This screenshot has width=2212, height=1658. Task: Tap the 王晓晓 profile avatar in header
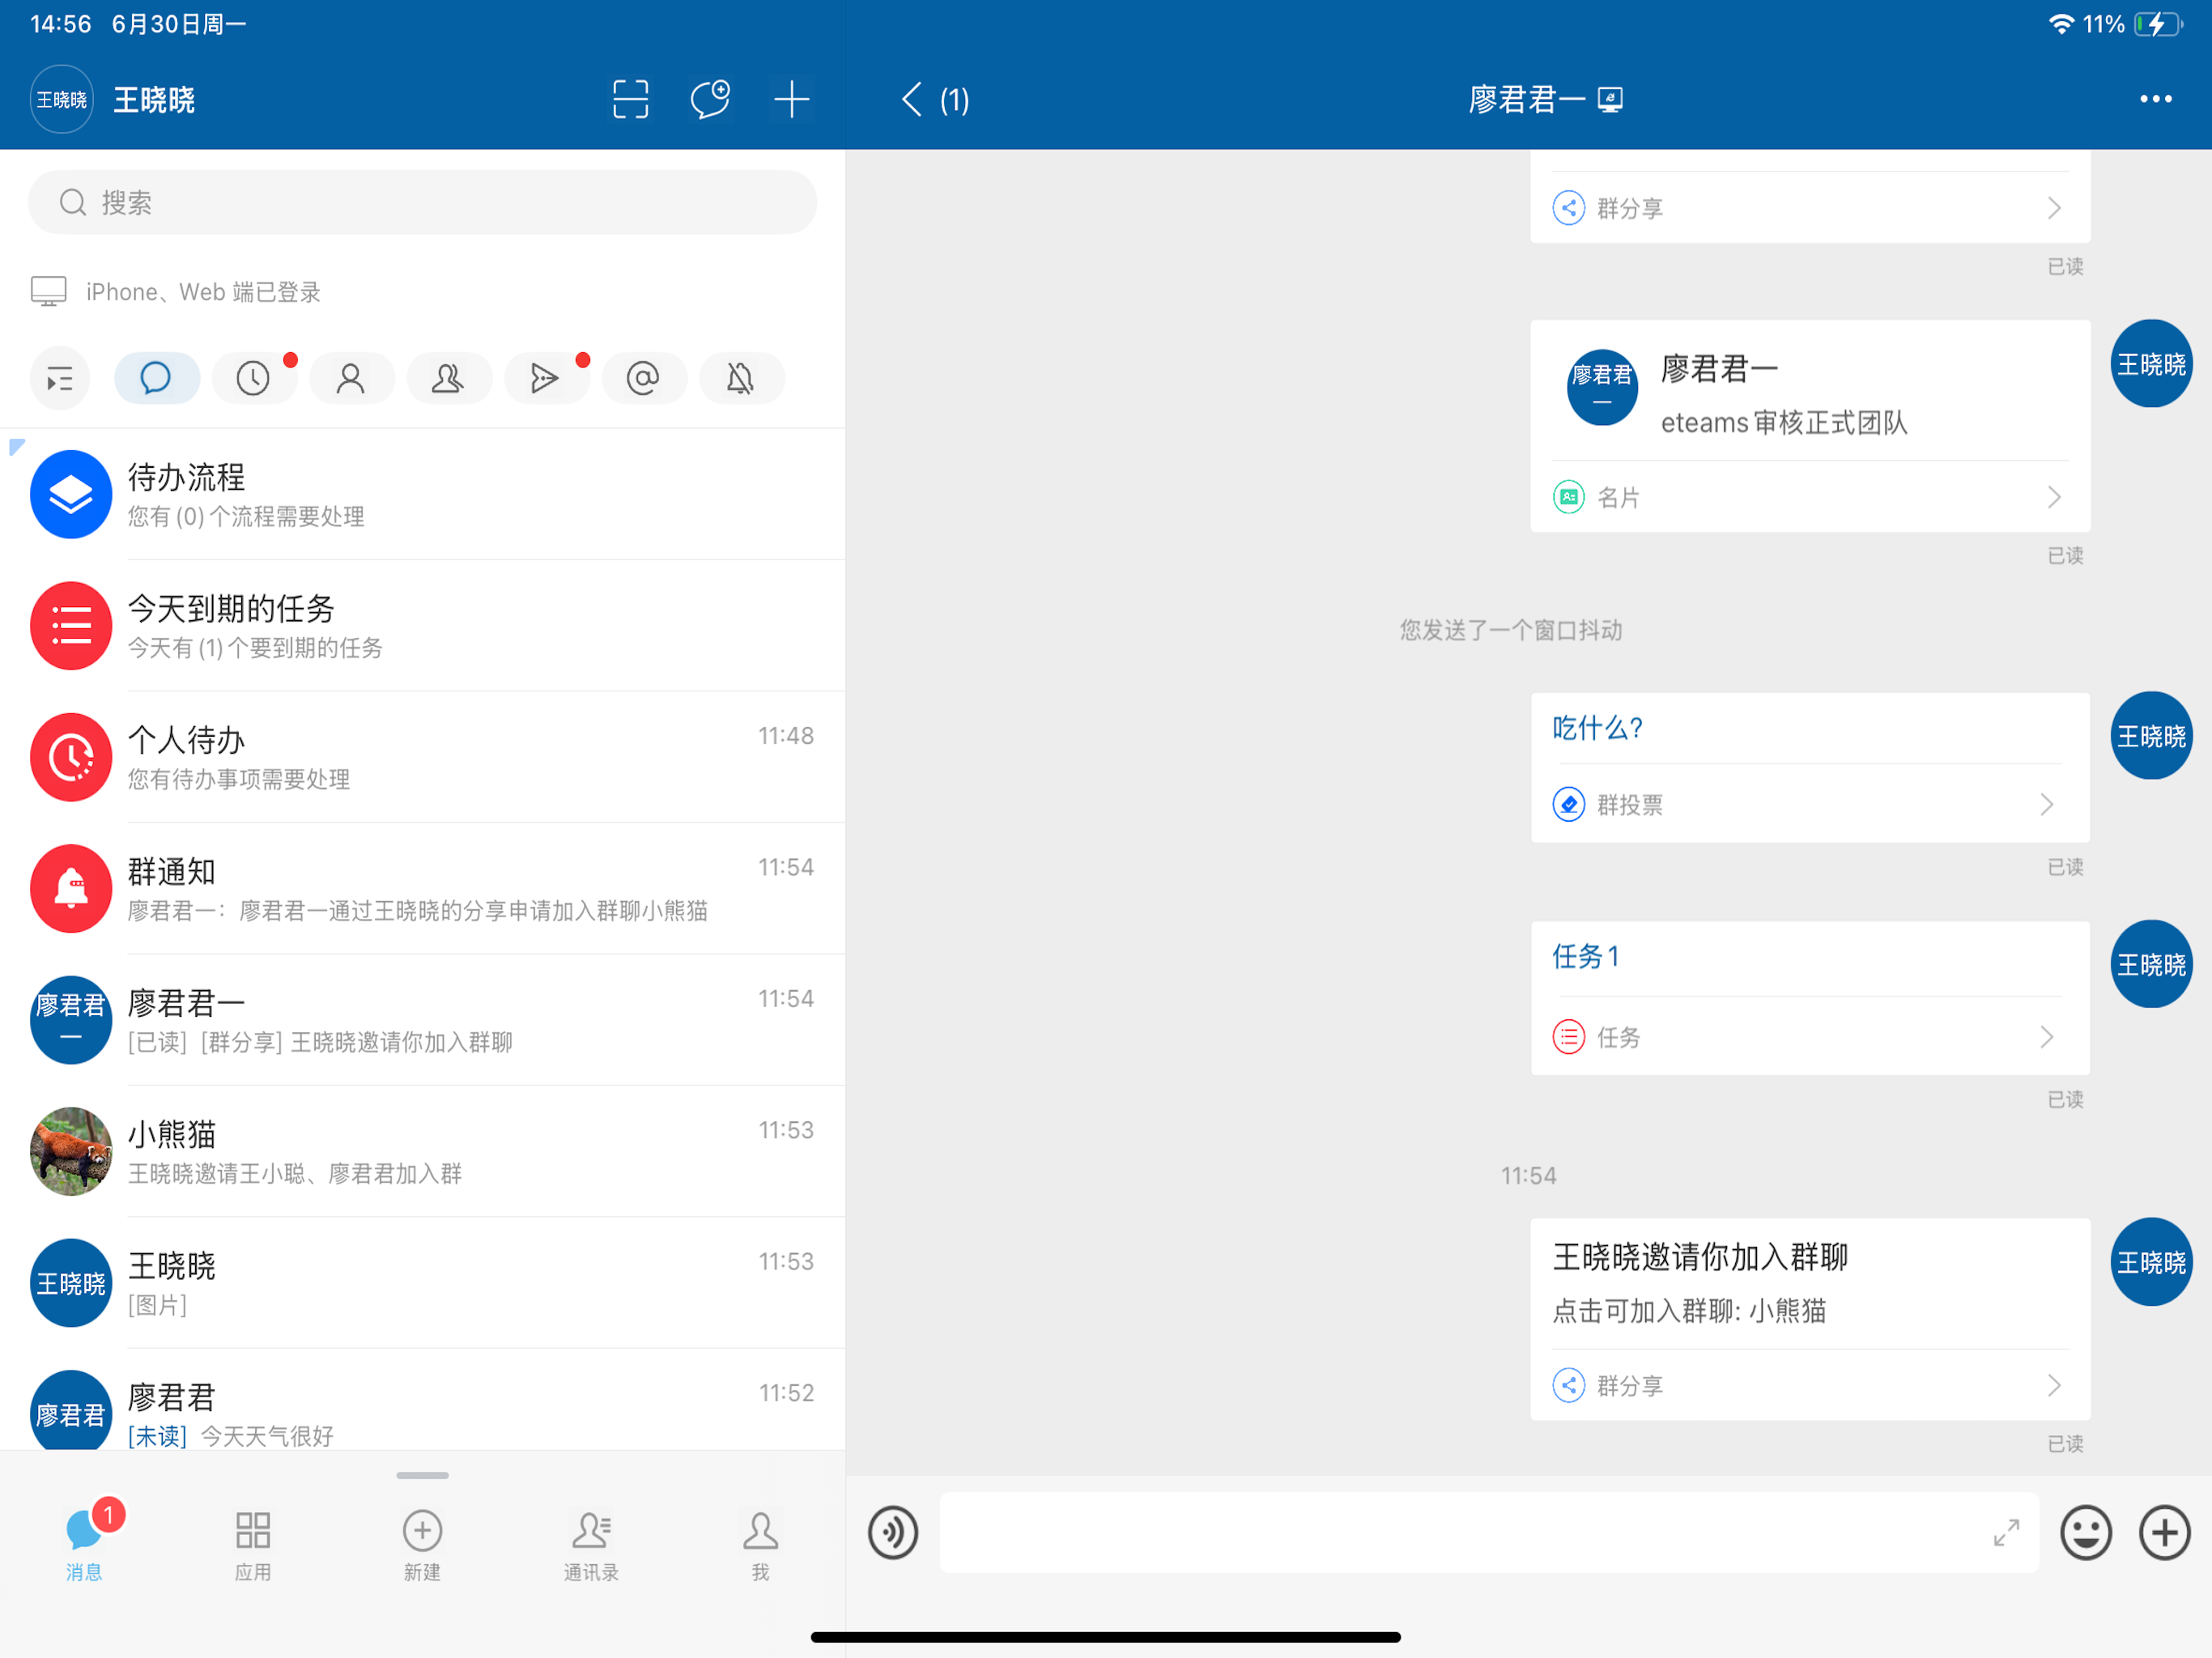pyautogui.click(x=62, y=100)
